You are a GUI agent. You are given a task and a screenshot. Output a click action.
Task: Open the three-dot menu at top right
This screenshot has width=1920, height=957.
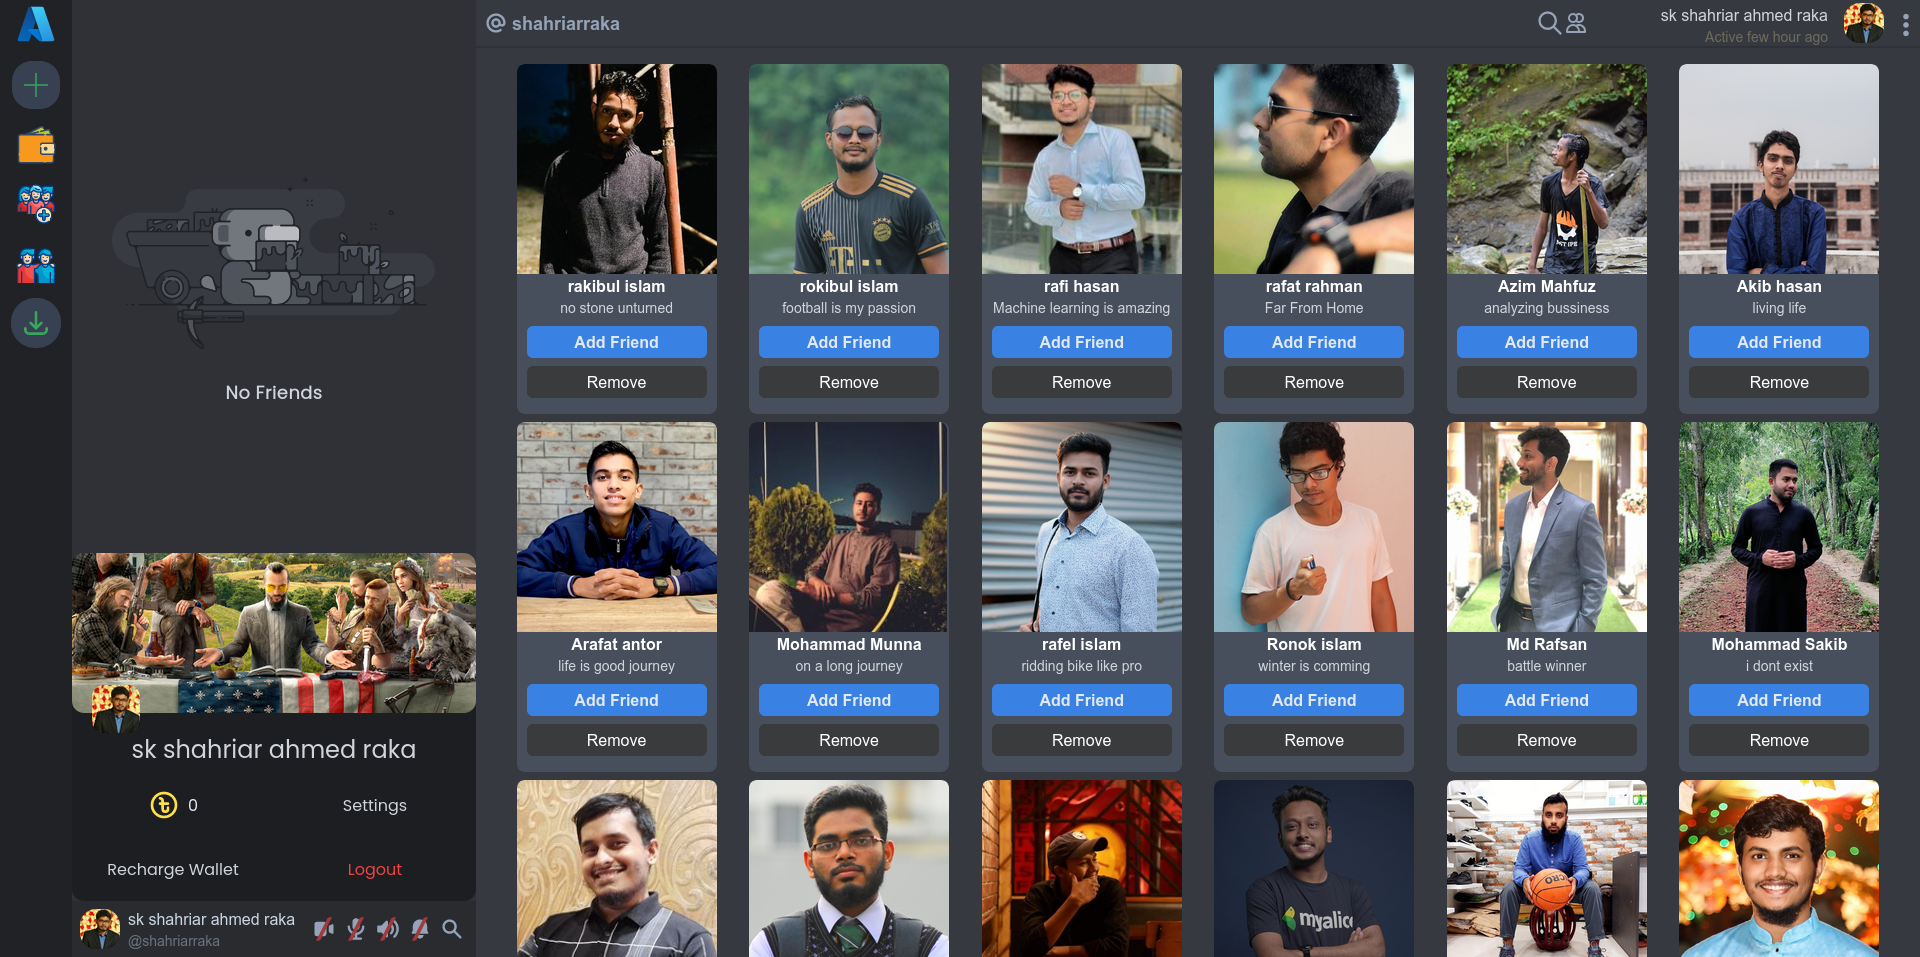tap(1905, 24)
